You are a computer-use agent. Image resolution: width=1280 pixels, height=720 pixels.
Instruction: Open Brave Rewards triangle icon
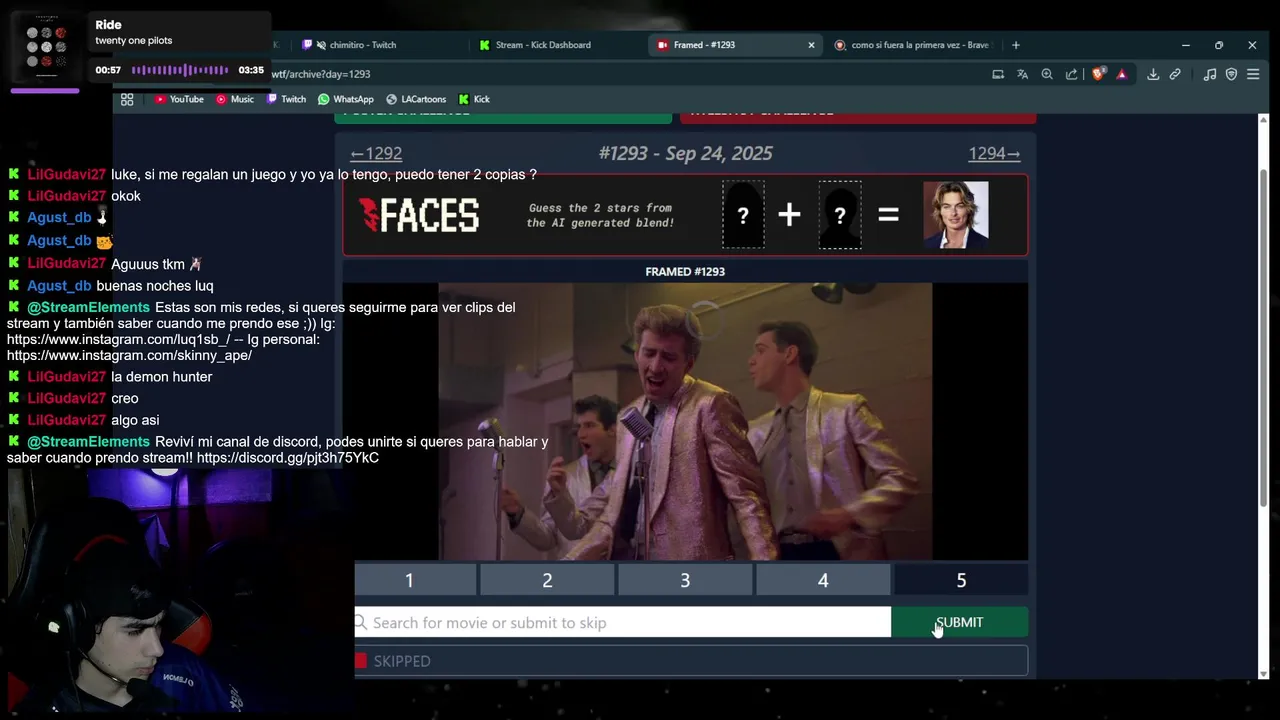coord(1122,74)
